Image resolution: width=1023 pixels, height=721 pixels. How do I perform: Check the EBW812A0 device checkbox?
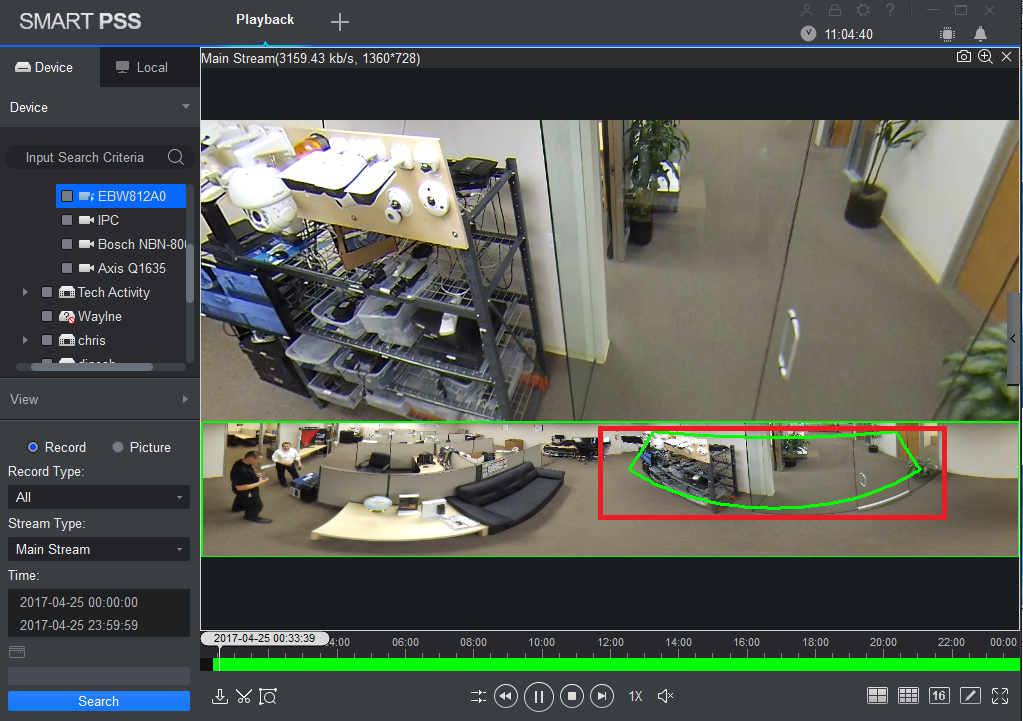click(x=67, y=196)
